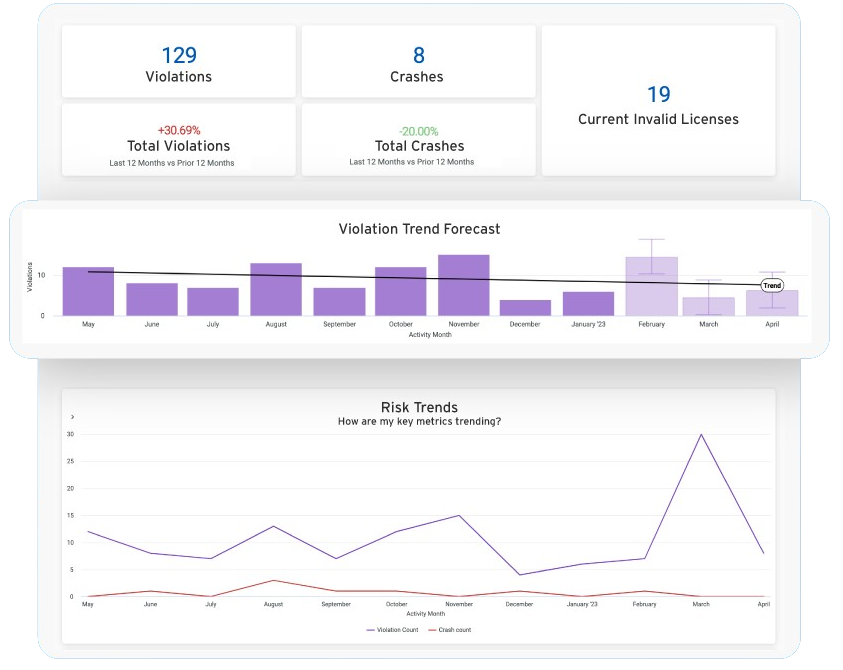Hide the Crash count line via the legend
The image size is (843, 670).
tap(453, 630)
